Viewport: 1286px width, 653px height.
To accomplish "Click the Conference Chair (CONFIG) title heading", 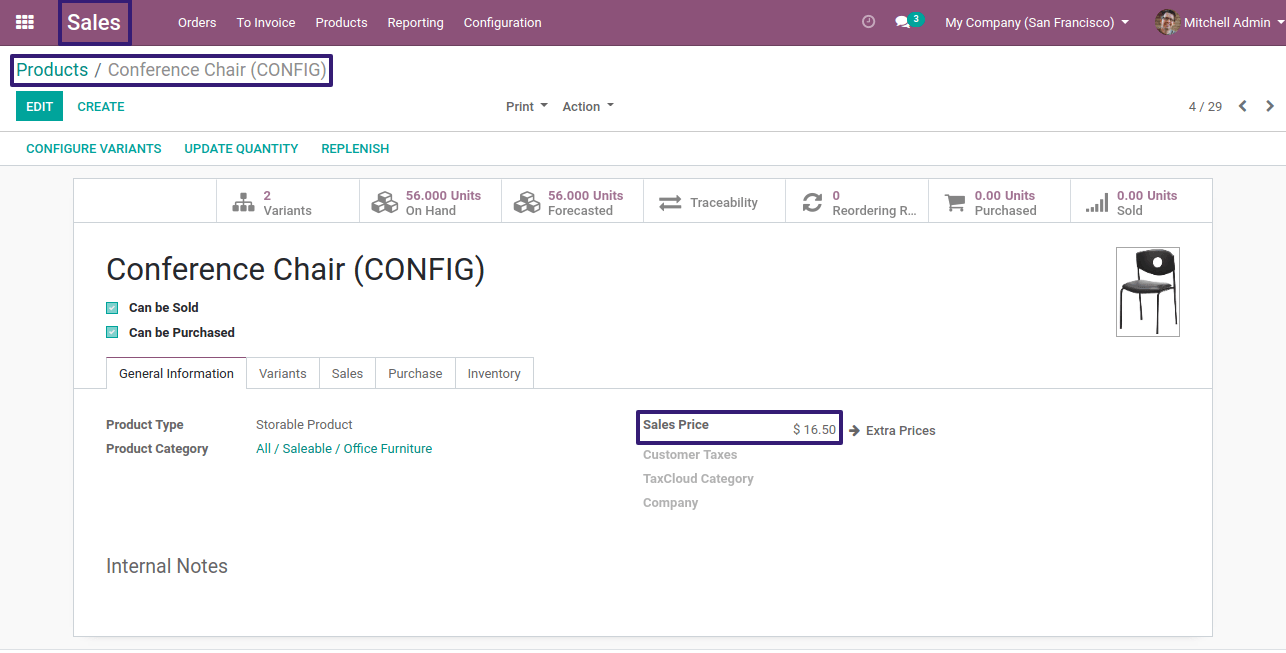I will pos(295,270).
